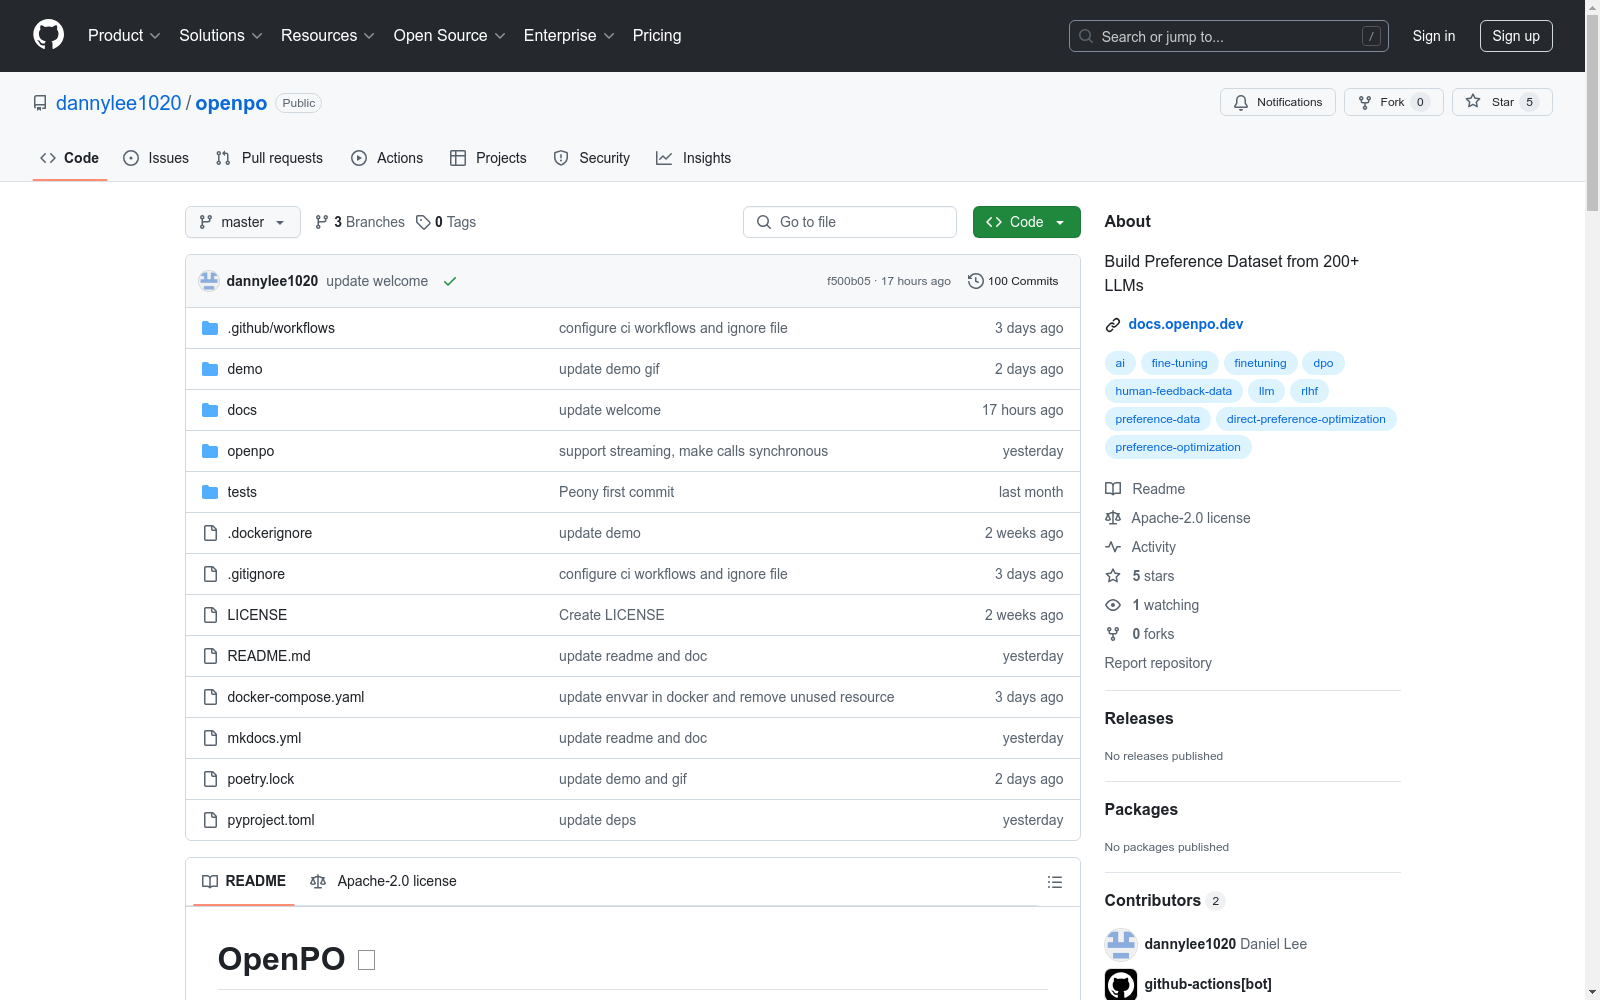
Task: Click the Sign up button
Action: tap(1516, 36)
